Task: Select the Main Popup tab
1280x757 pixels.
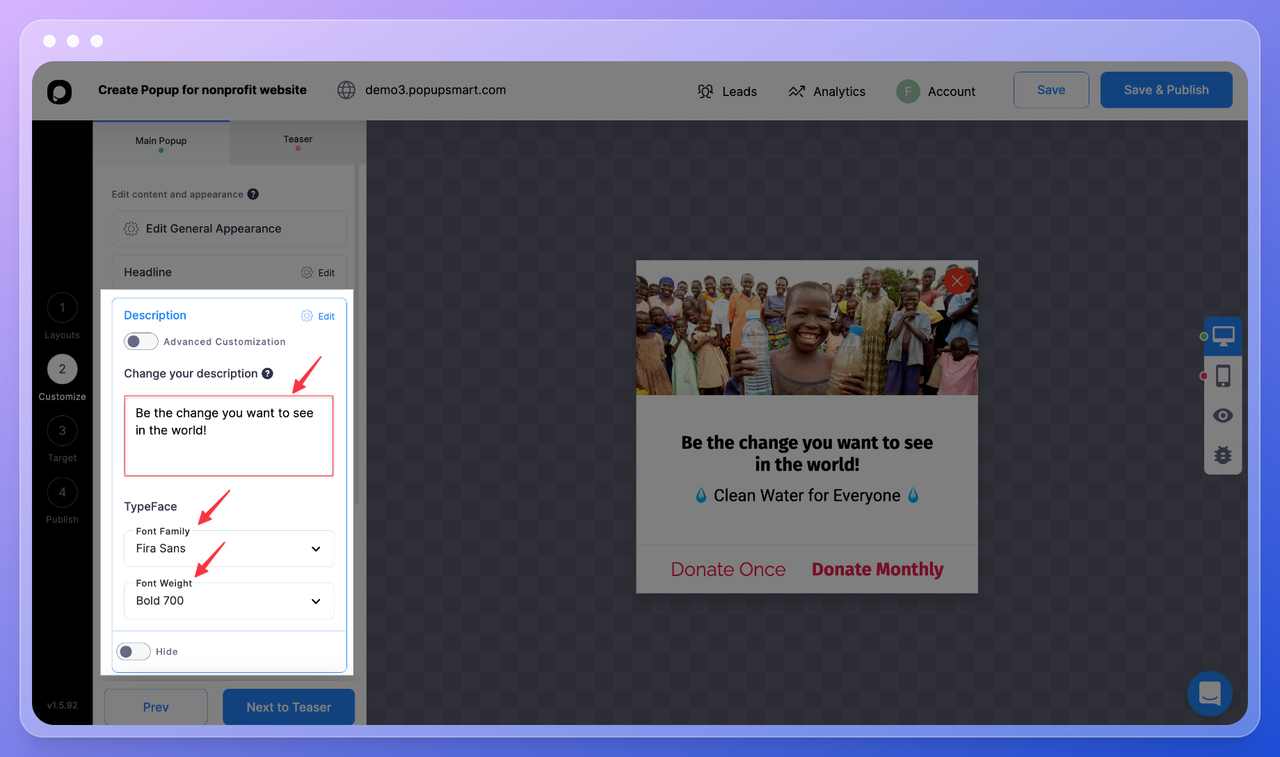Action: pos(161,141)
